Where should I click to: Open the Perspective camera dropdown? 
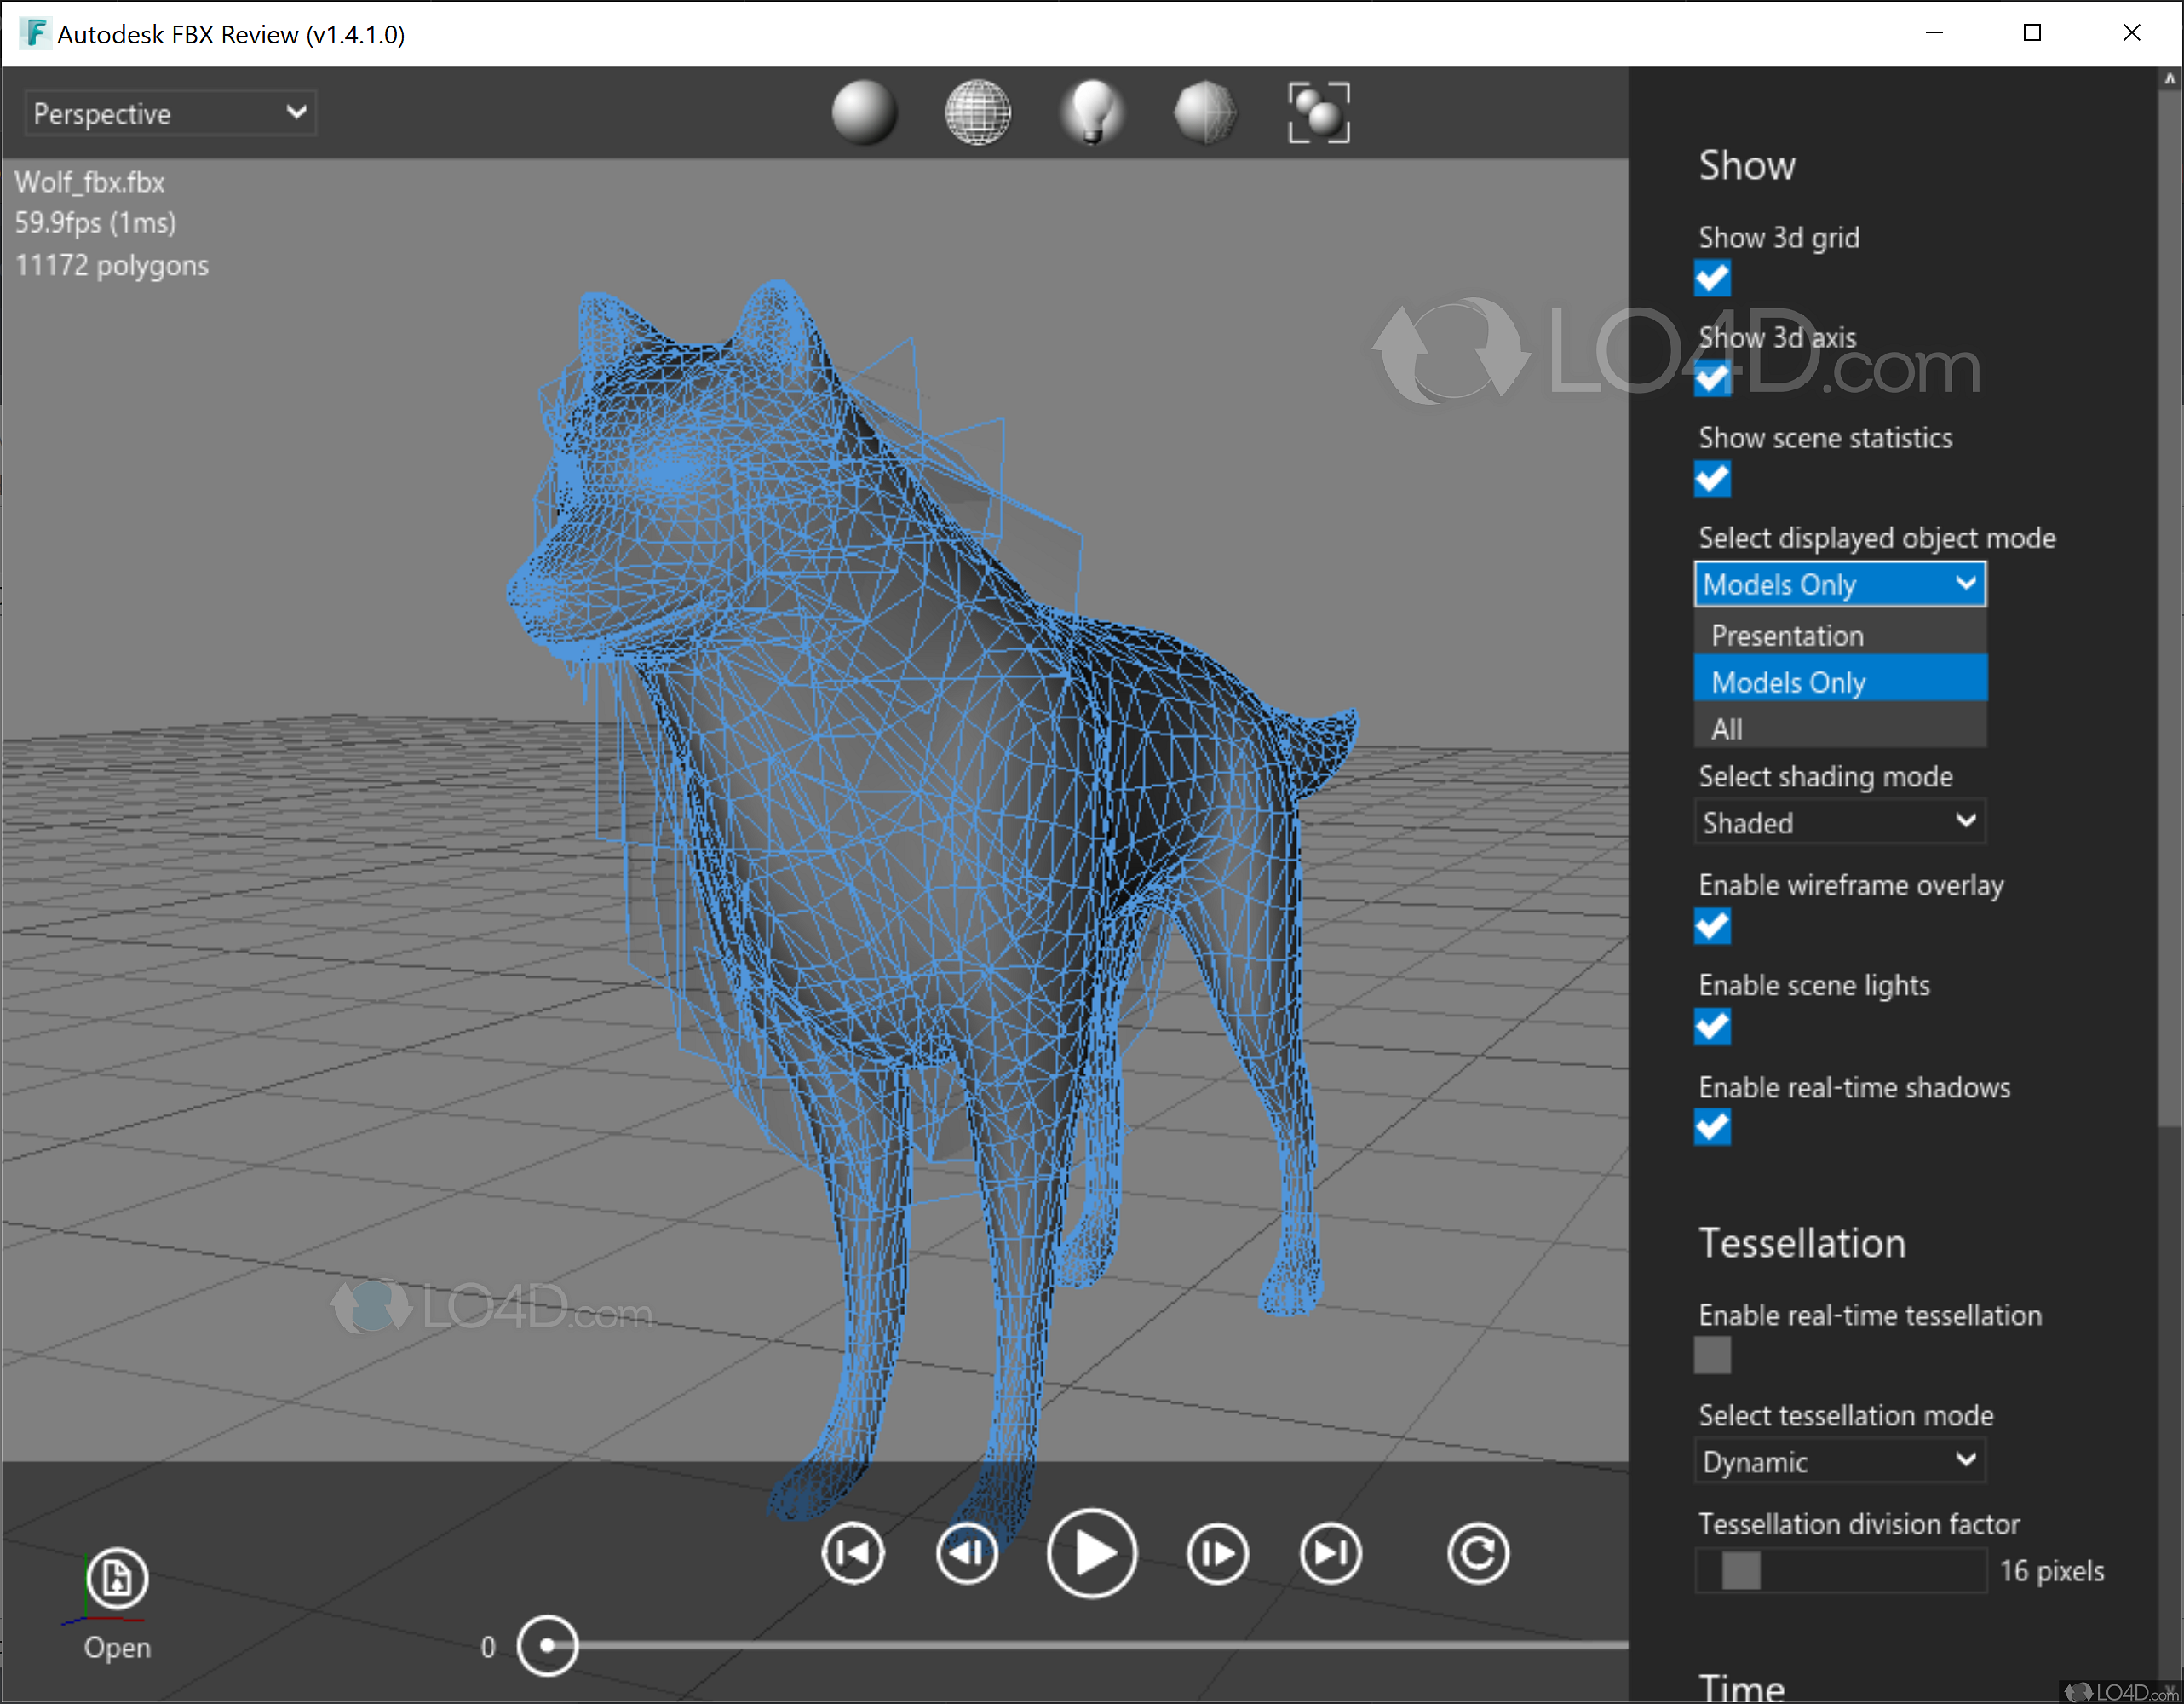click(170, 113)
